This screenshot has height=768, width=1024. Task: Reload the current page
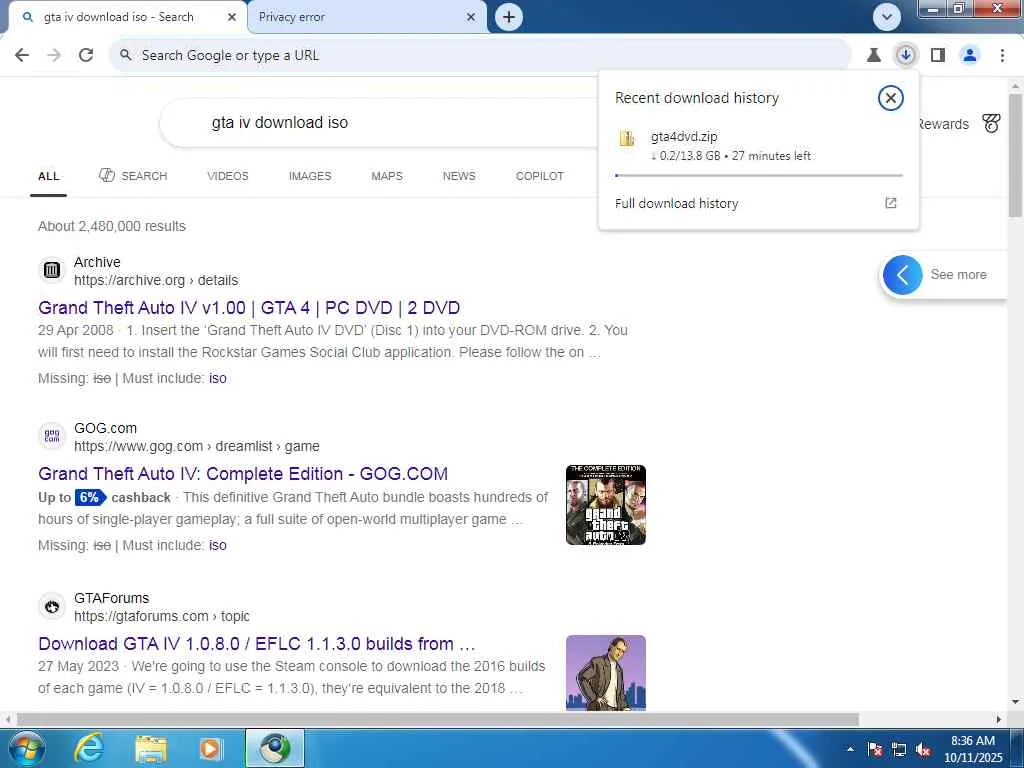point(86,55)
